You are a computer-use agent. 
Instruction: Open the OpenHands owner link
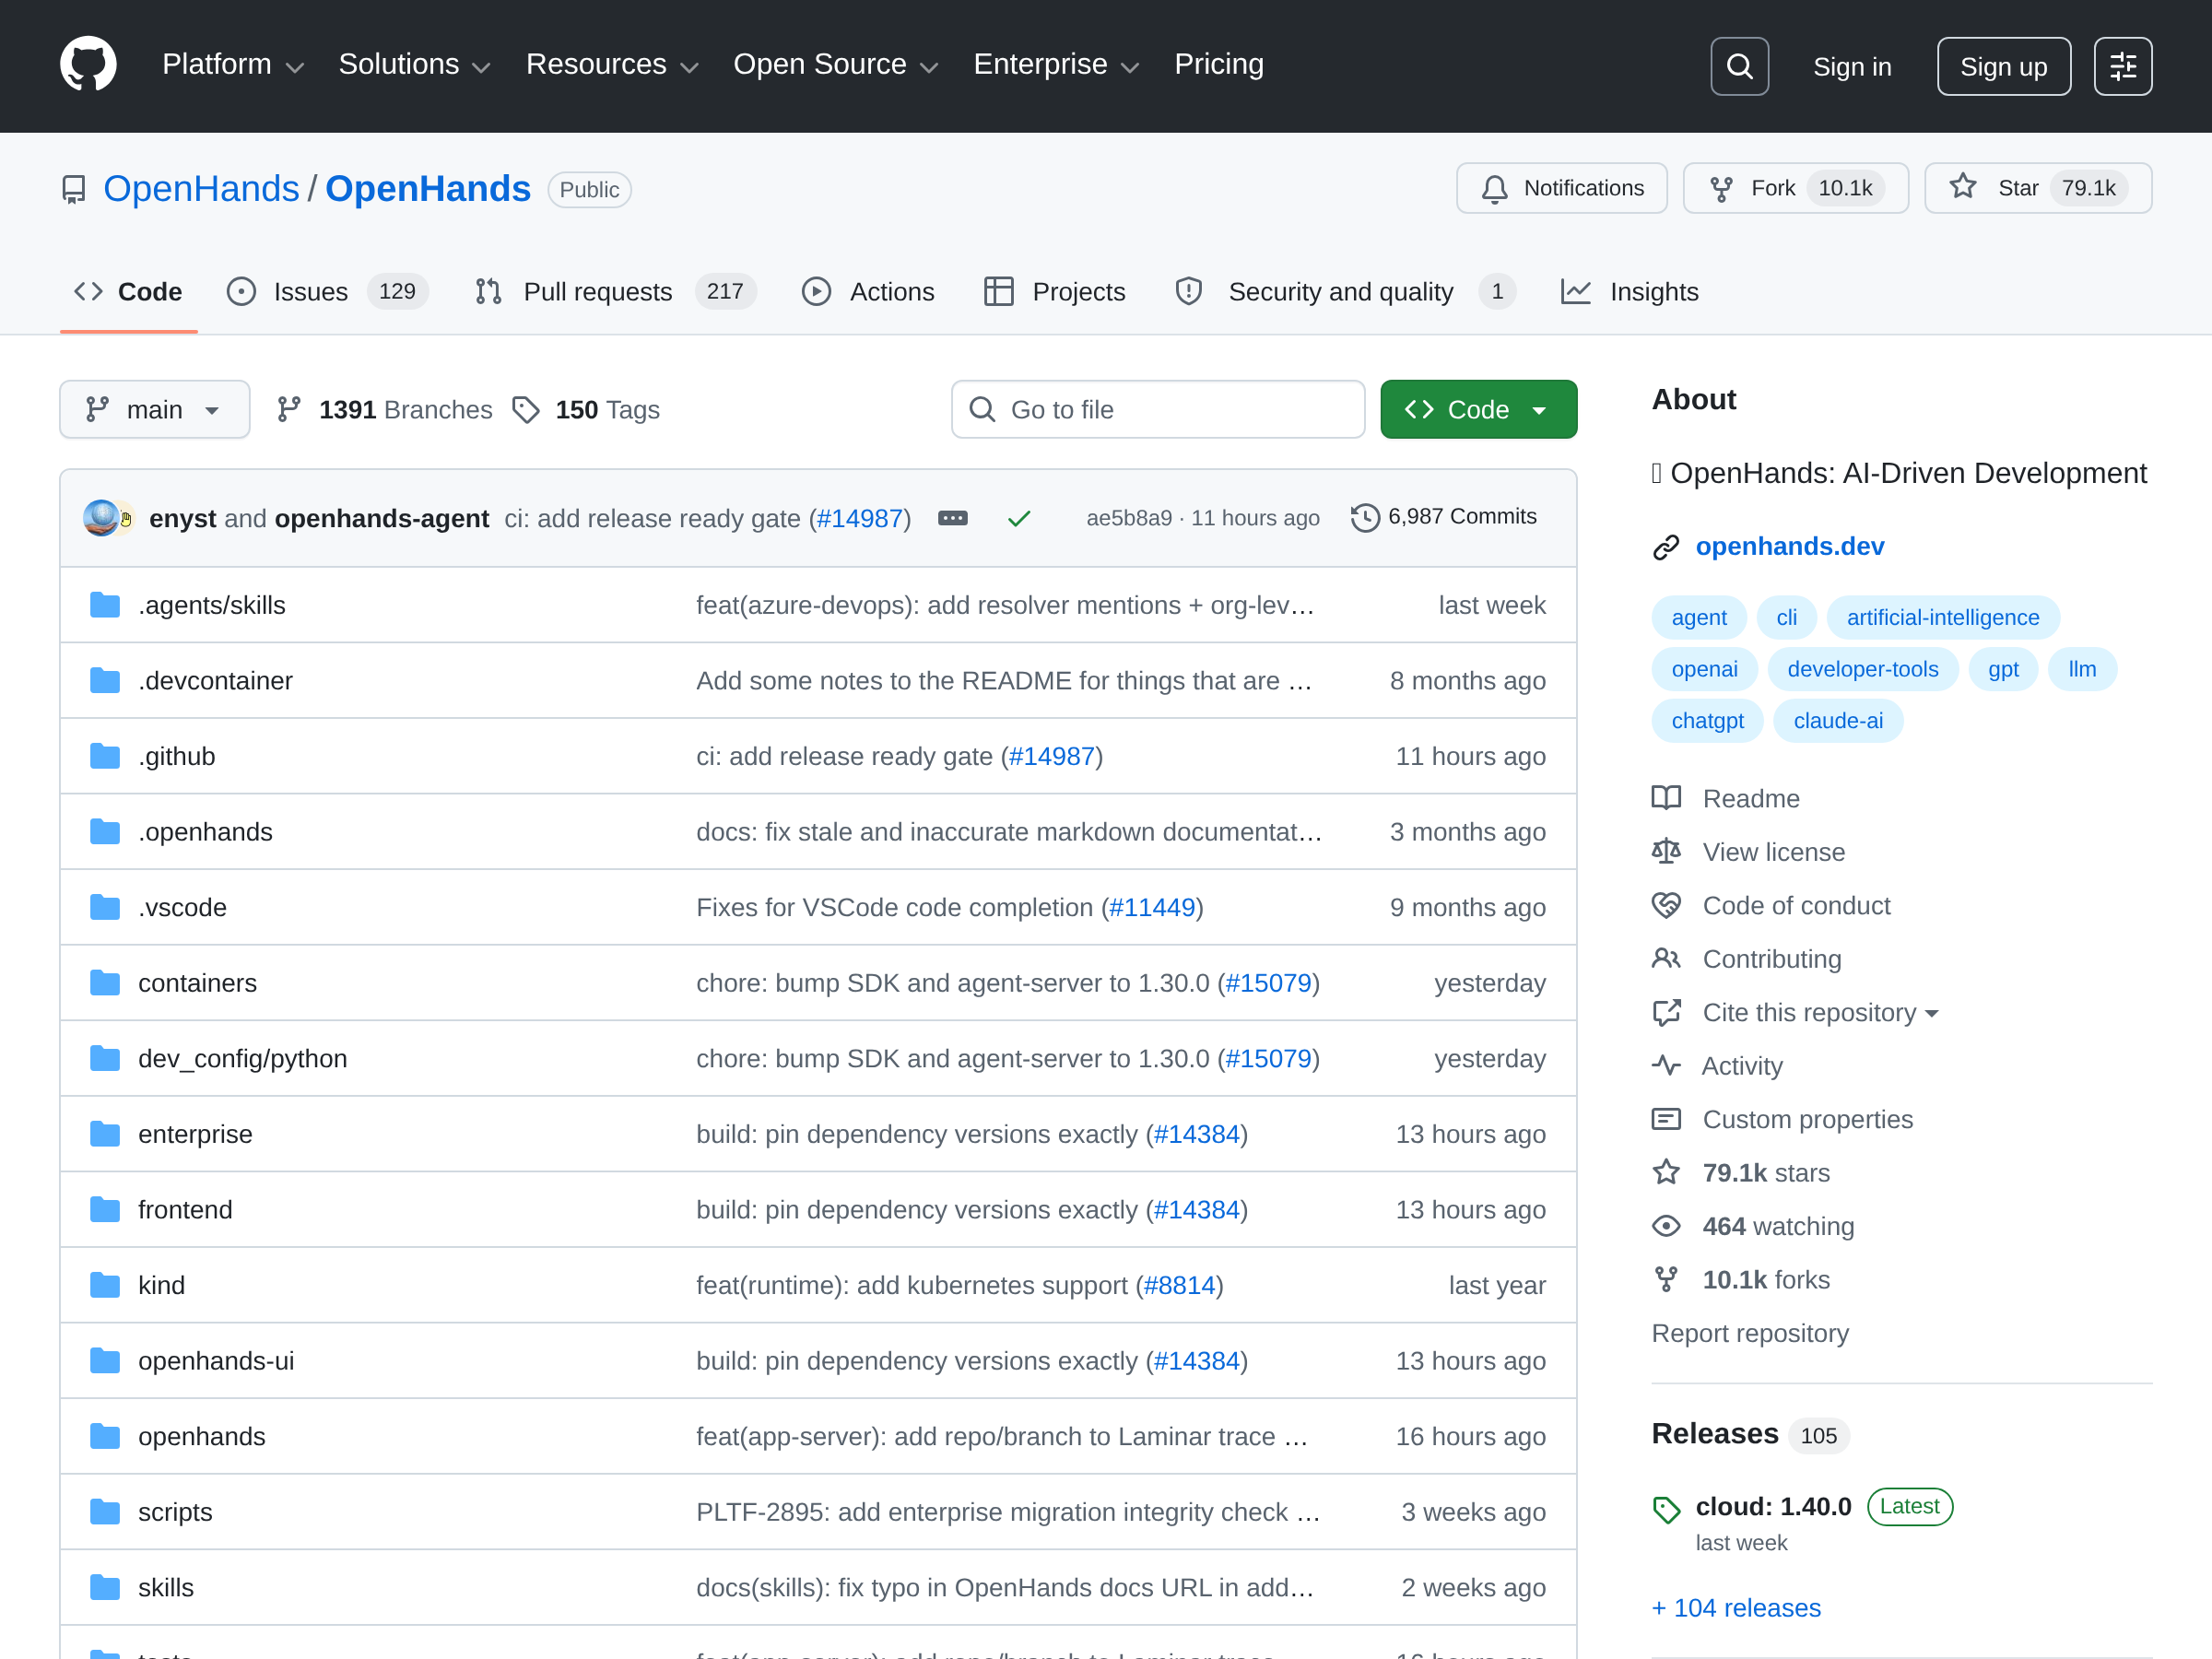point(201,189)
